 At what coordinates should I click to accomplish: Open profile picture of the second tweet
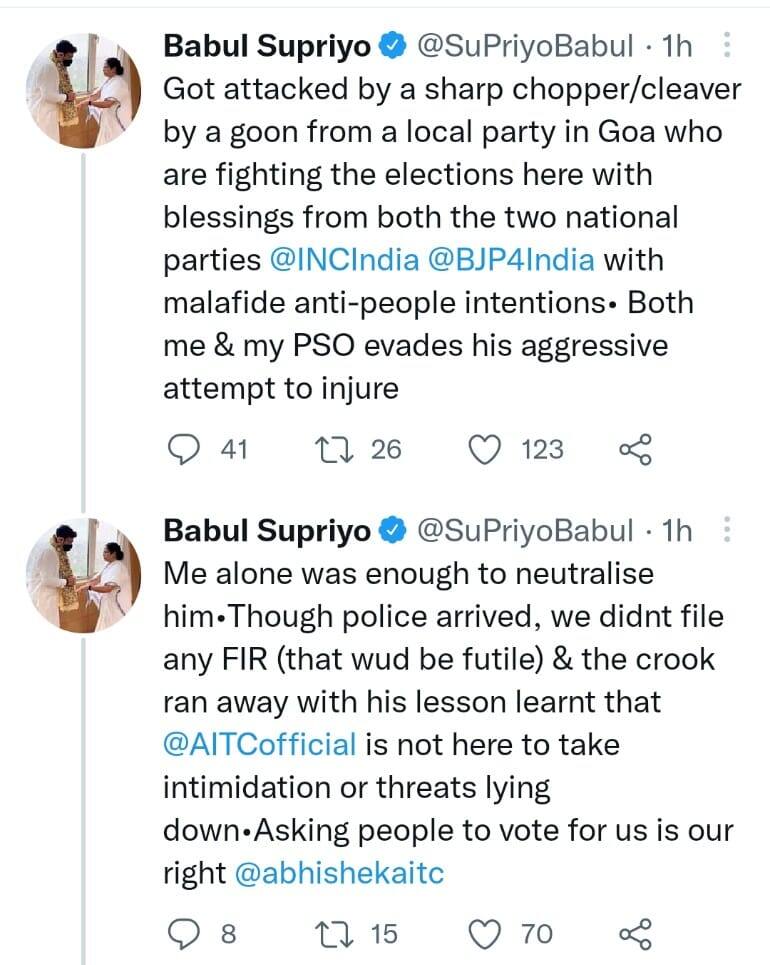pyautogui.click(x=84, y=575)
